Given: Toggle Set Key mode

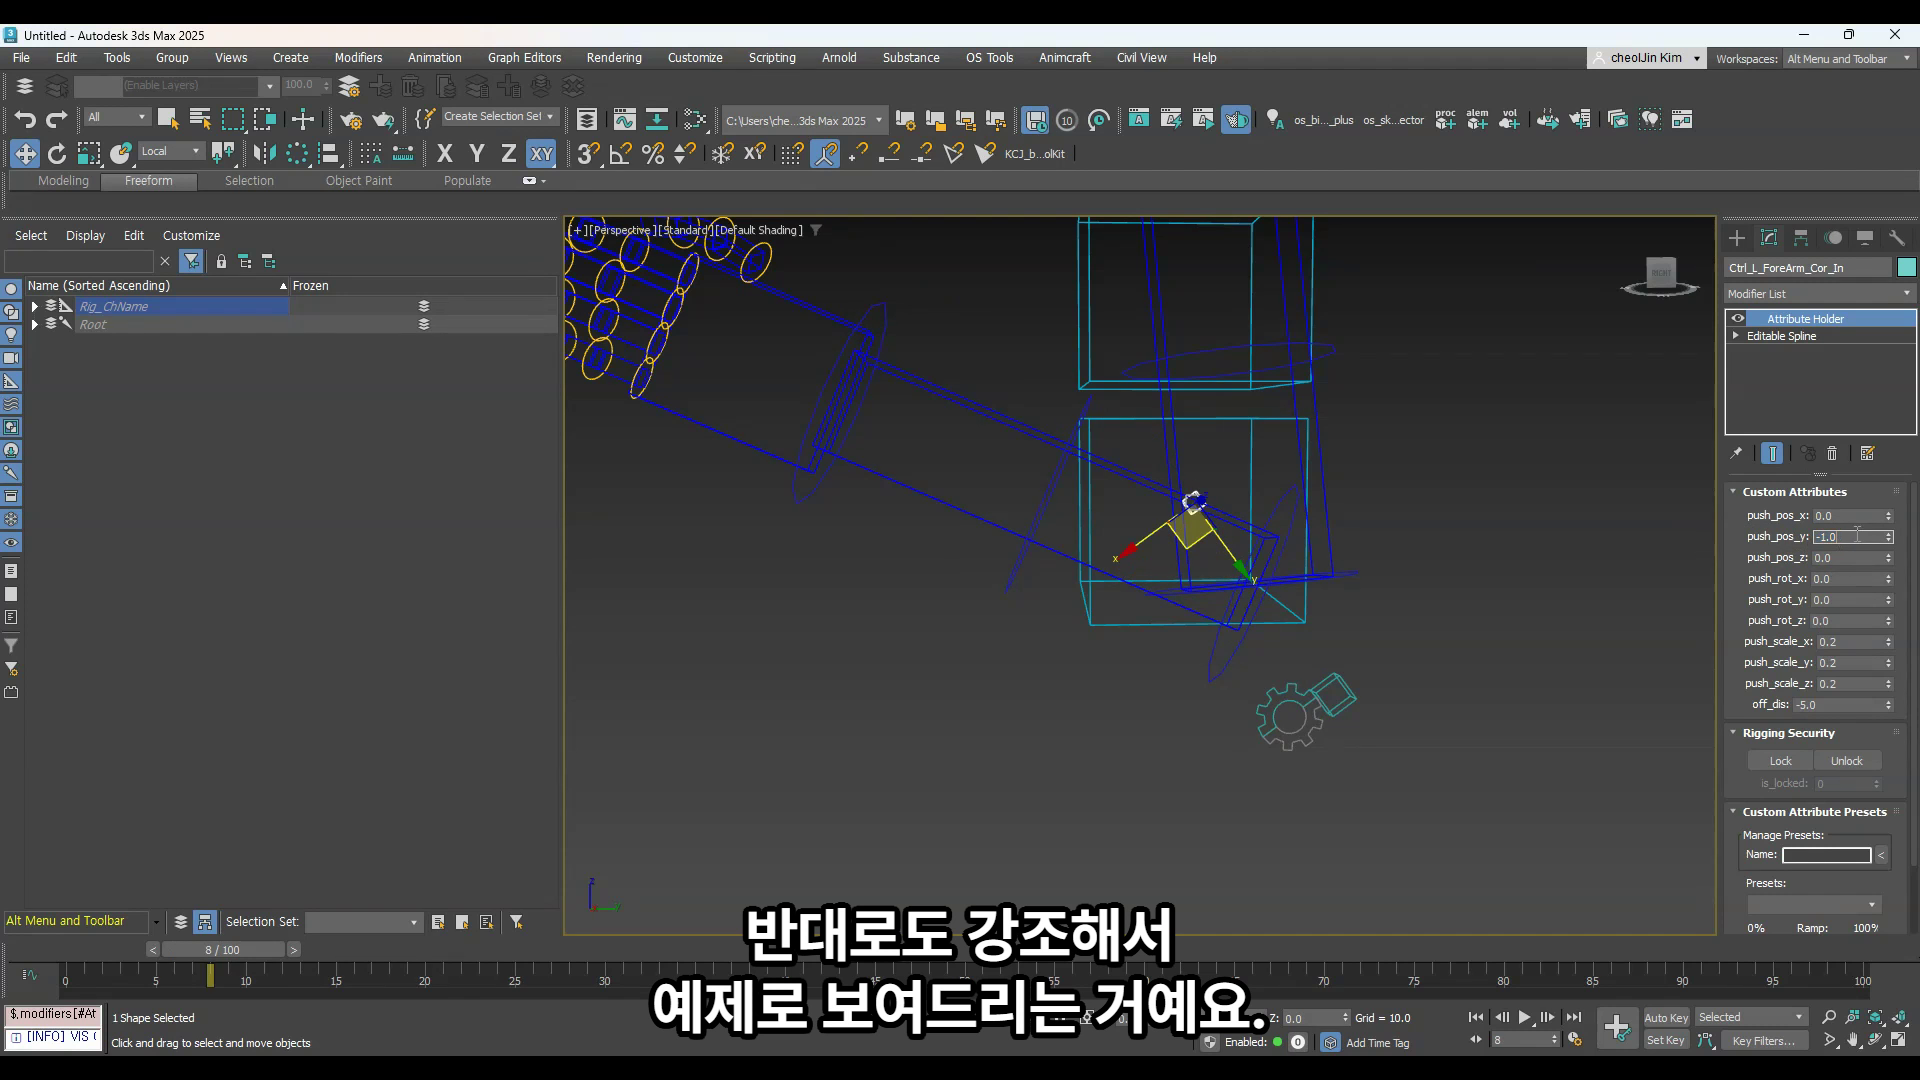Looking at the screenshot, I should coord(1666,1041).
